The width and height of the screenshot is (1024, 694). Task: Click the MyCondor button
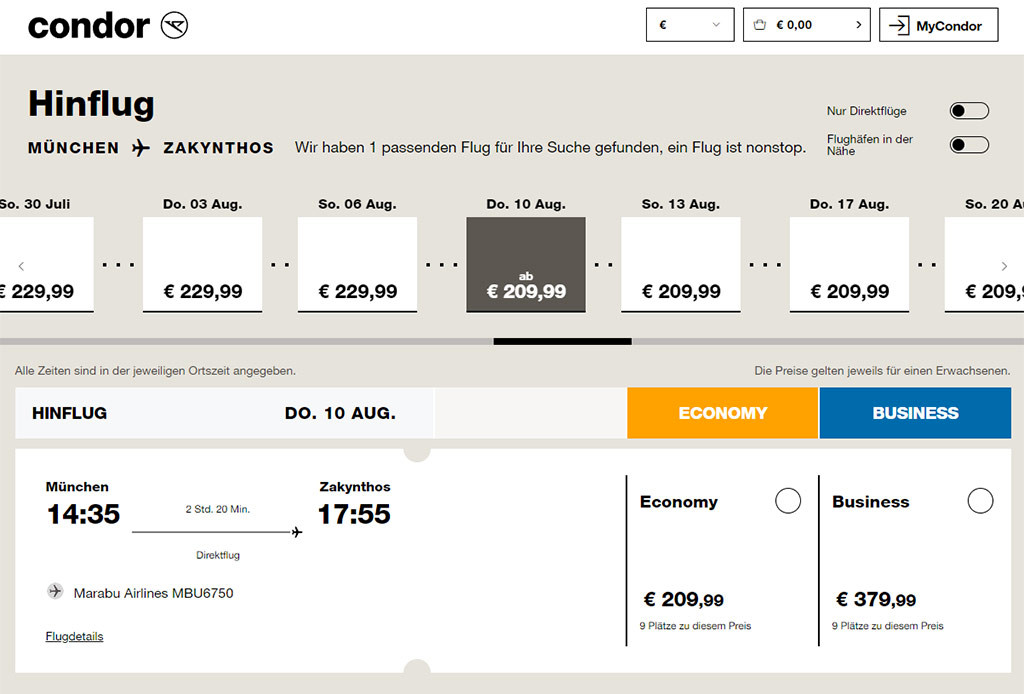point(938,26)
